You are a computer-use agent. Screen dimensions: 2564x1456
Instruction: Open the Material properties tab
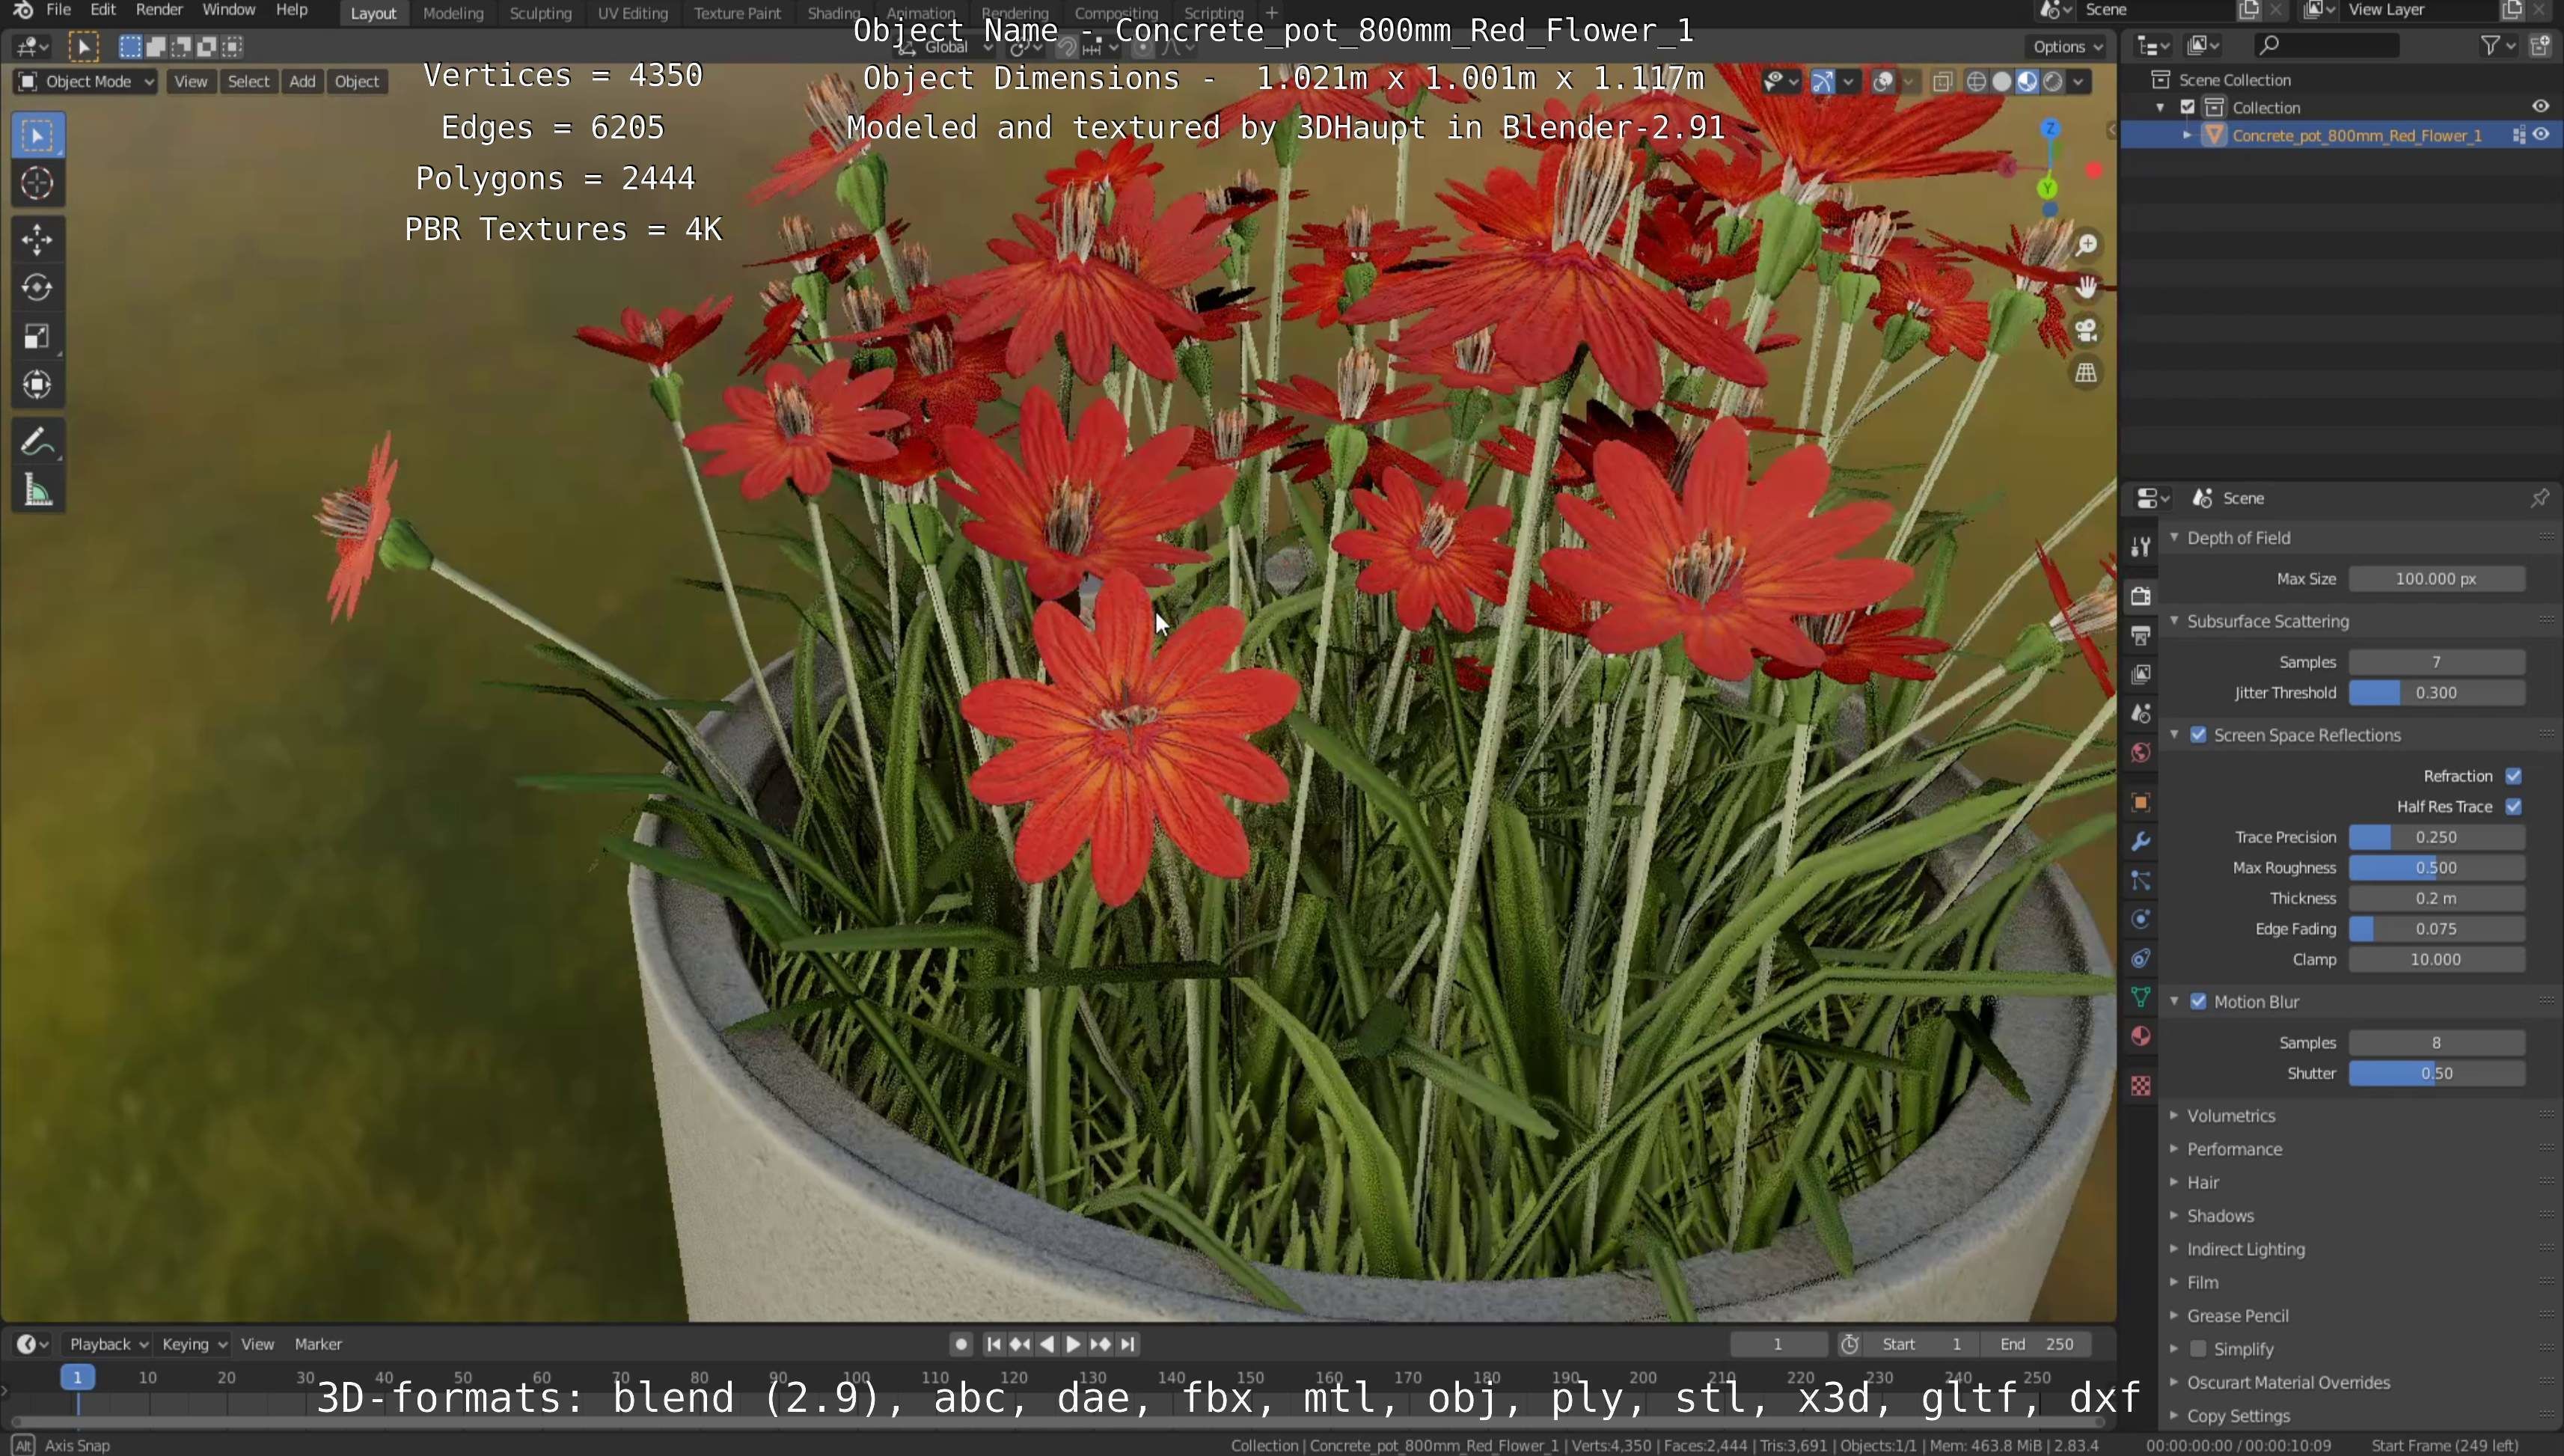tap(2140, 1036)
